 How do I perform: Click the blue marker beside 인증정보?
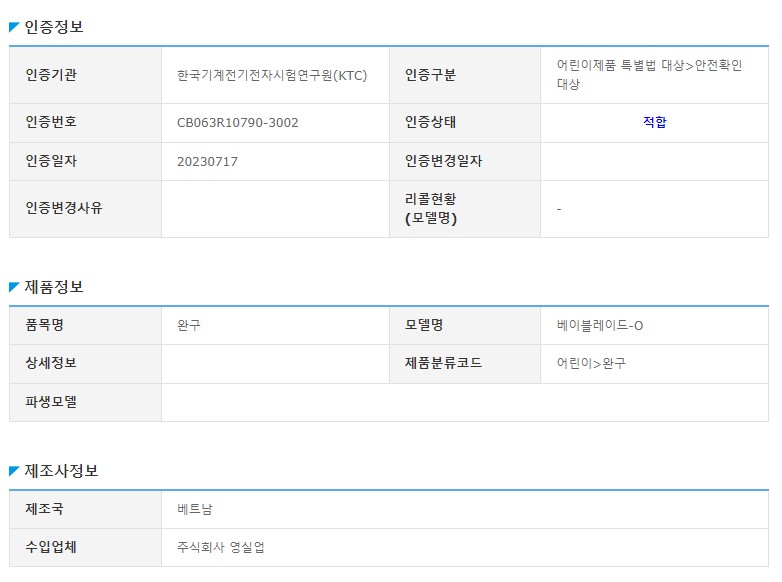[14, 27]
